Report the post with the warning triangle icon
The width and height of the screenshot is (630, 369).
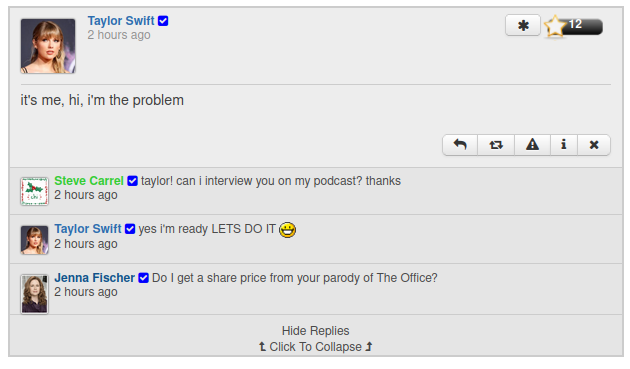532,145
